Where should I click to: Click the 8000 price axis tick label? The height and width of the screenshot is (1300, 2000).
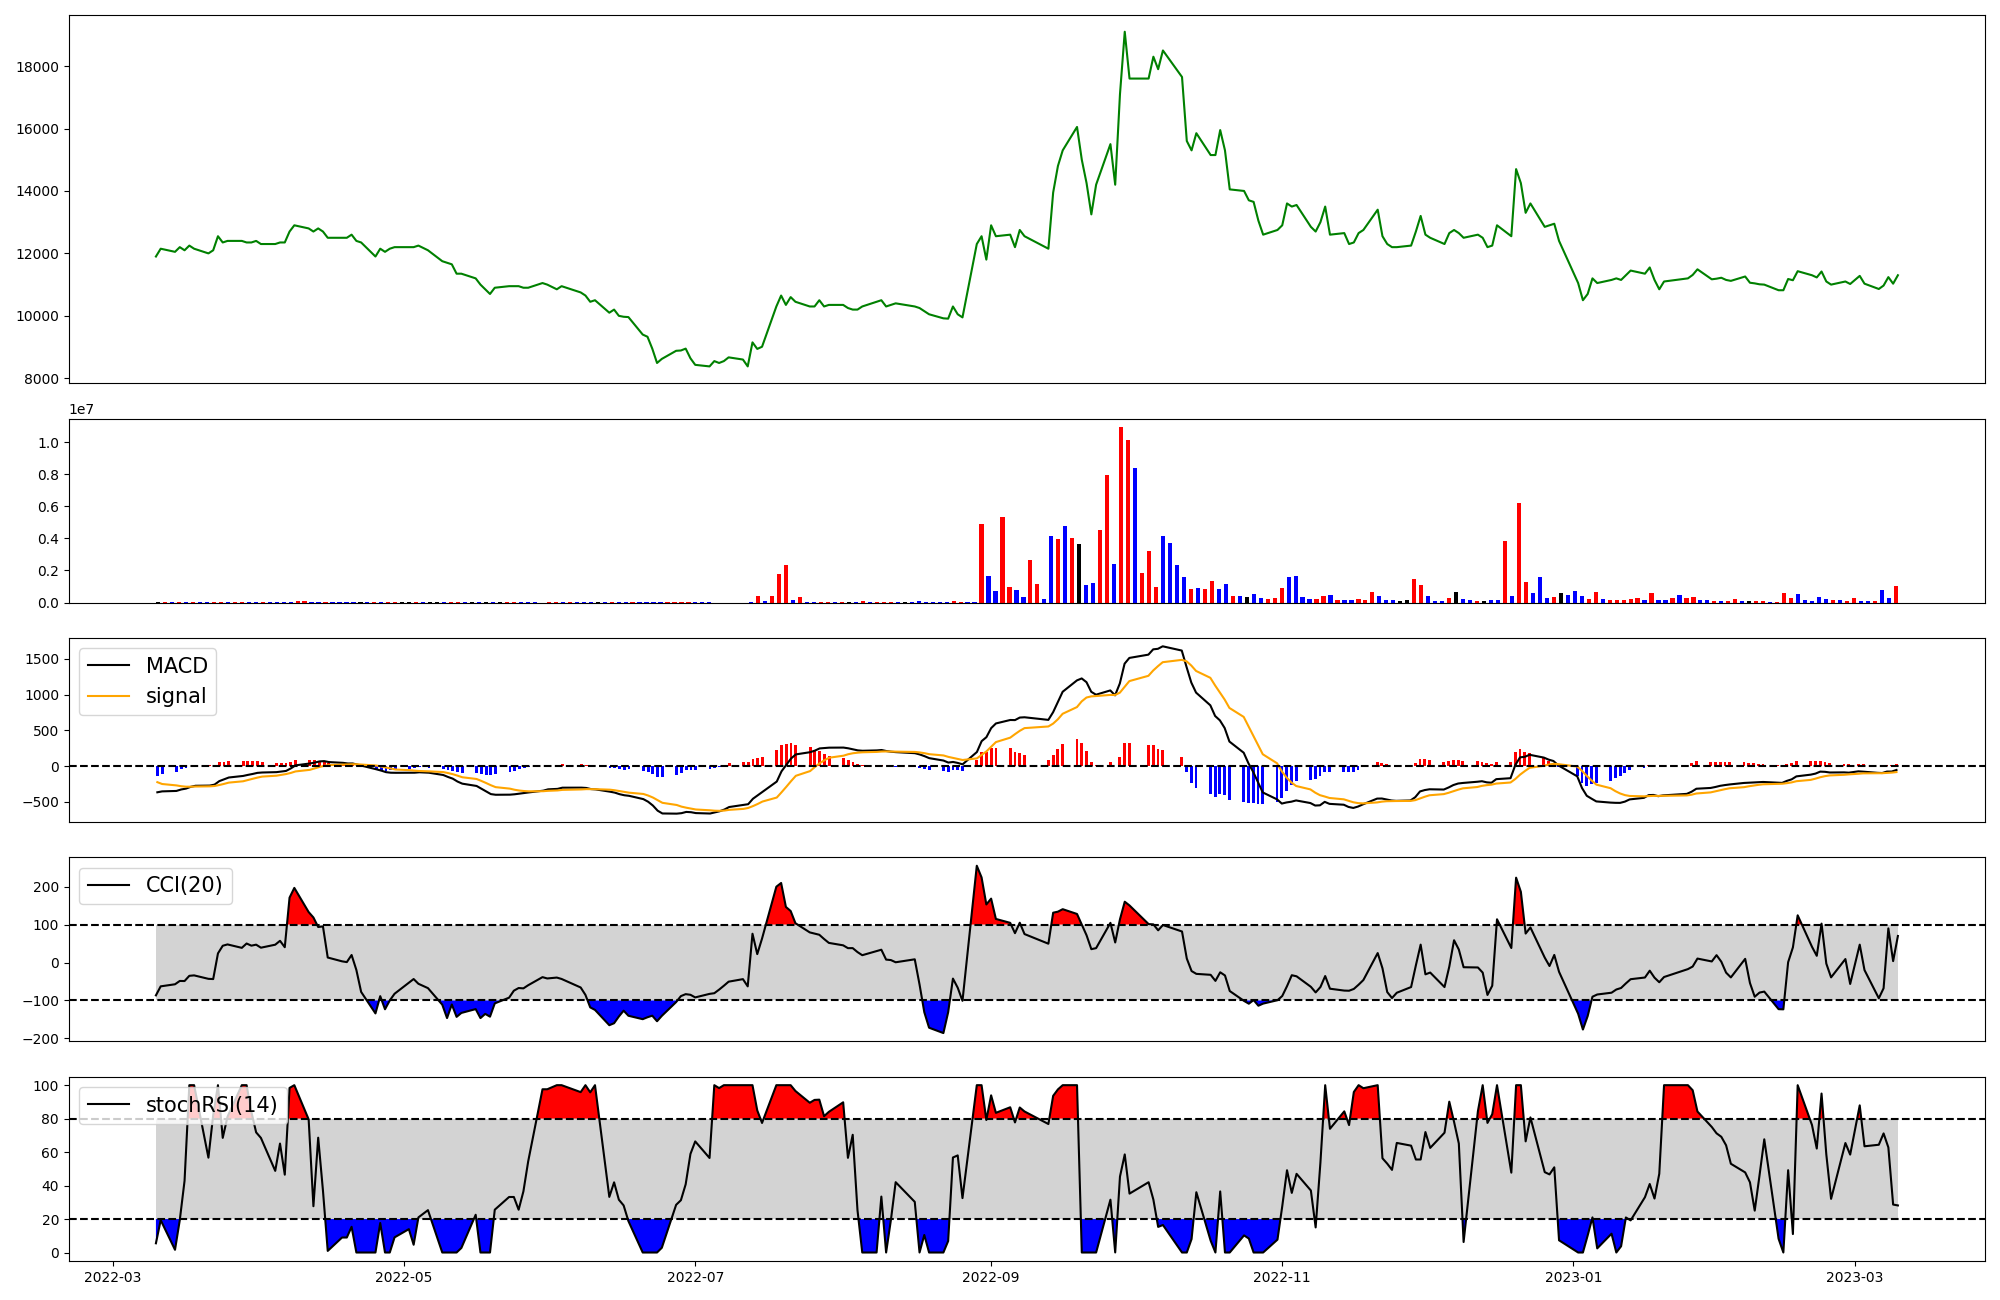tap(42, 379)
